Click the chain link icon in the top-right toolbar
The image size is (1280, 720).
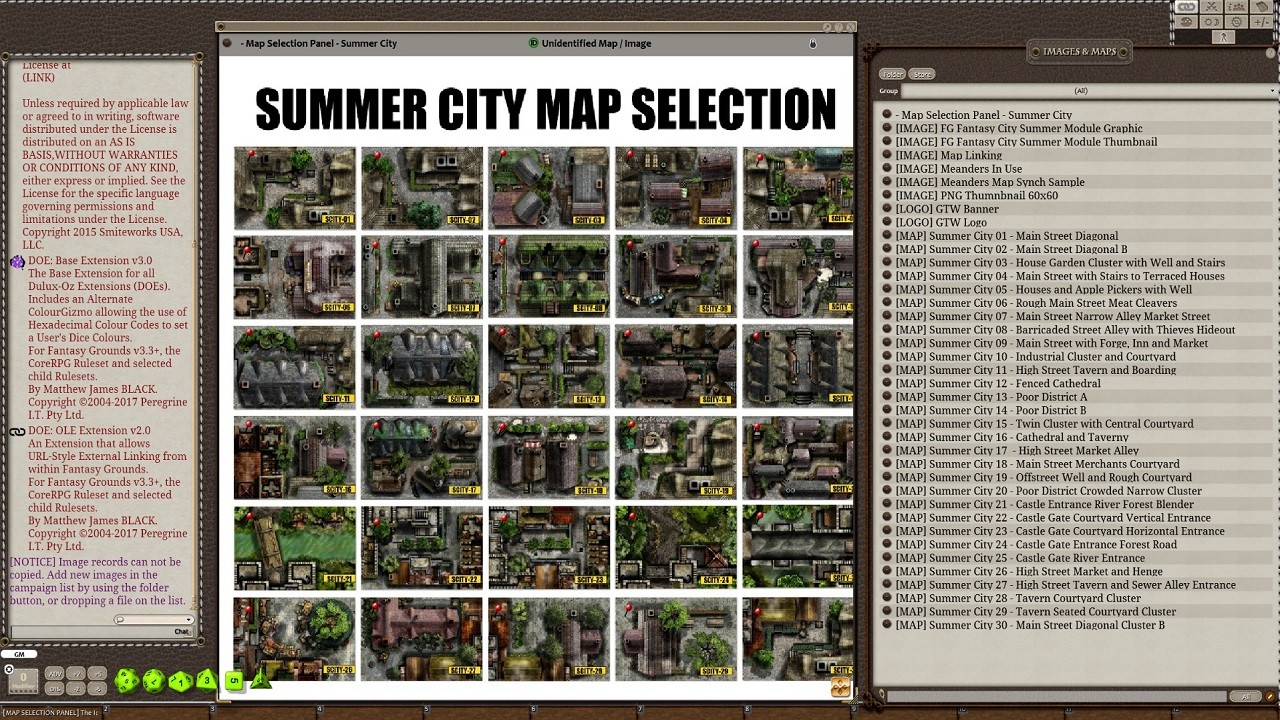1186,8
